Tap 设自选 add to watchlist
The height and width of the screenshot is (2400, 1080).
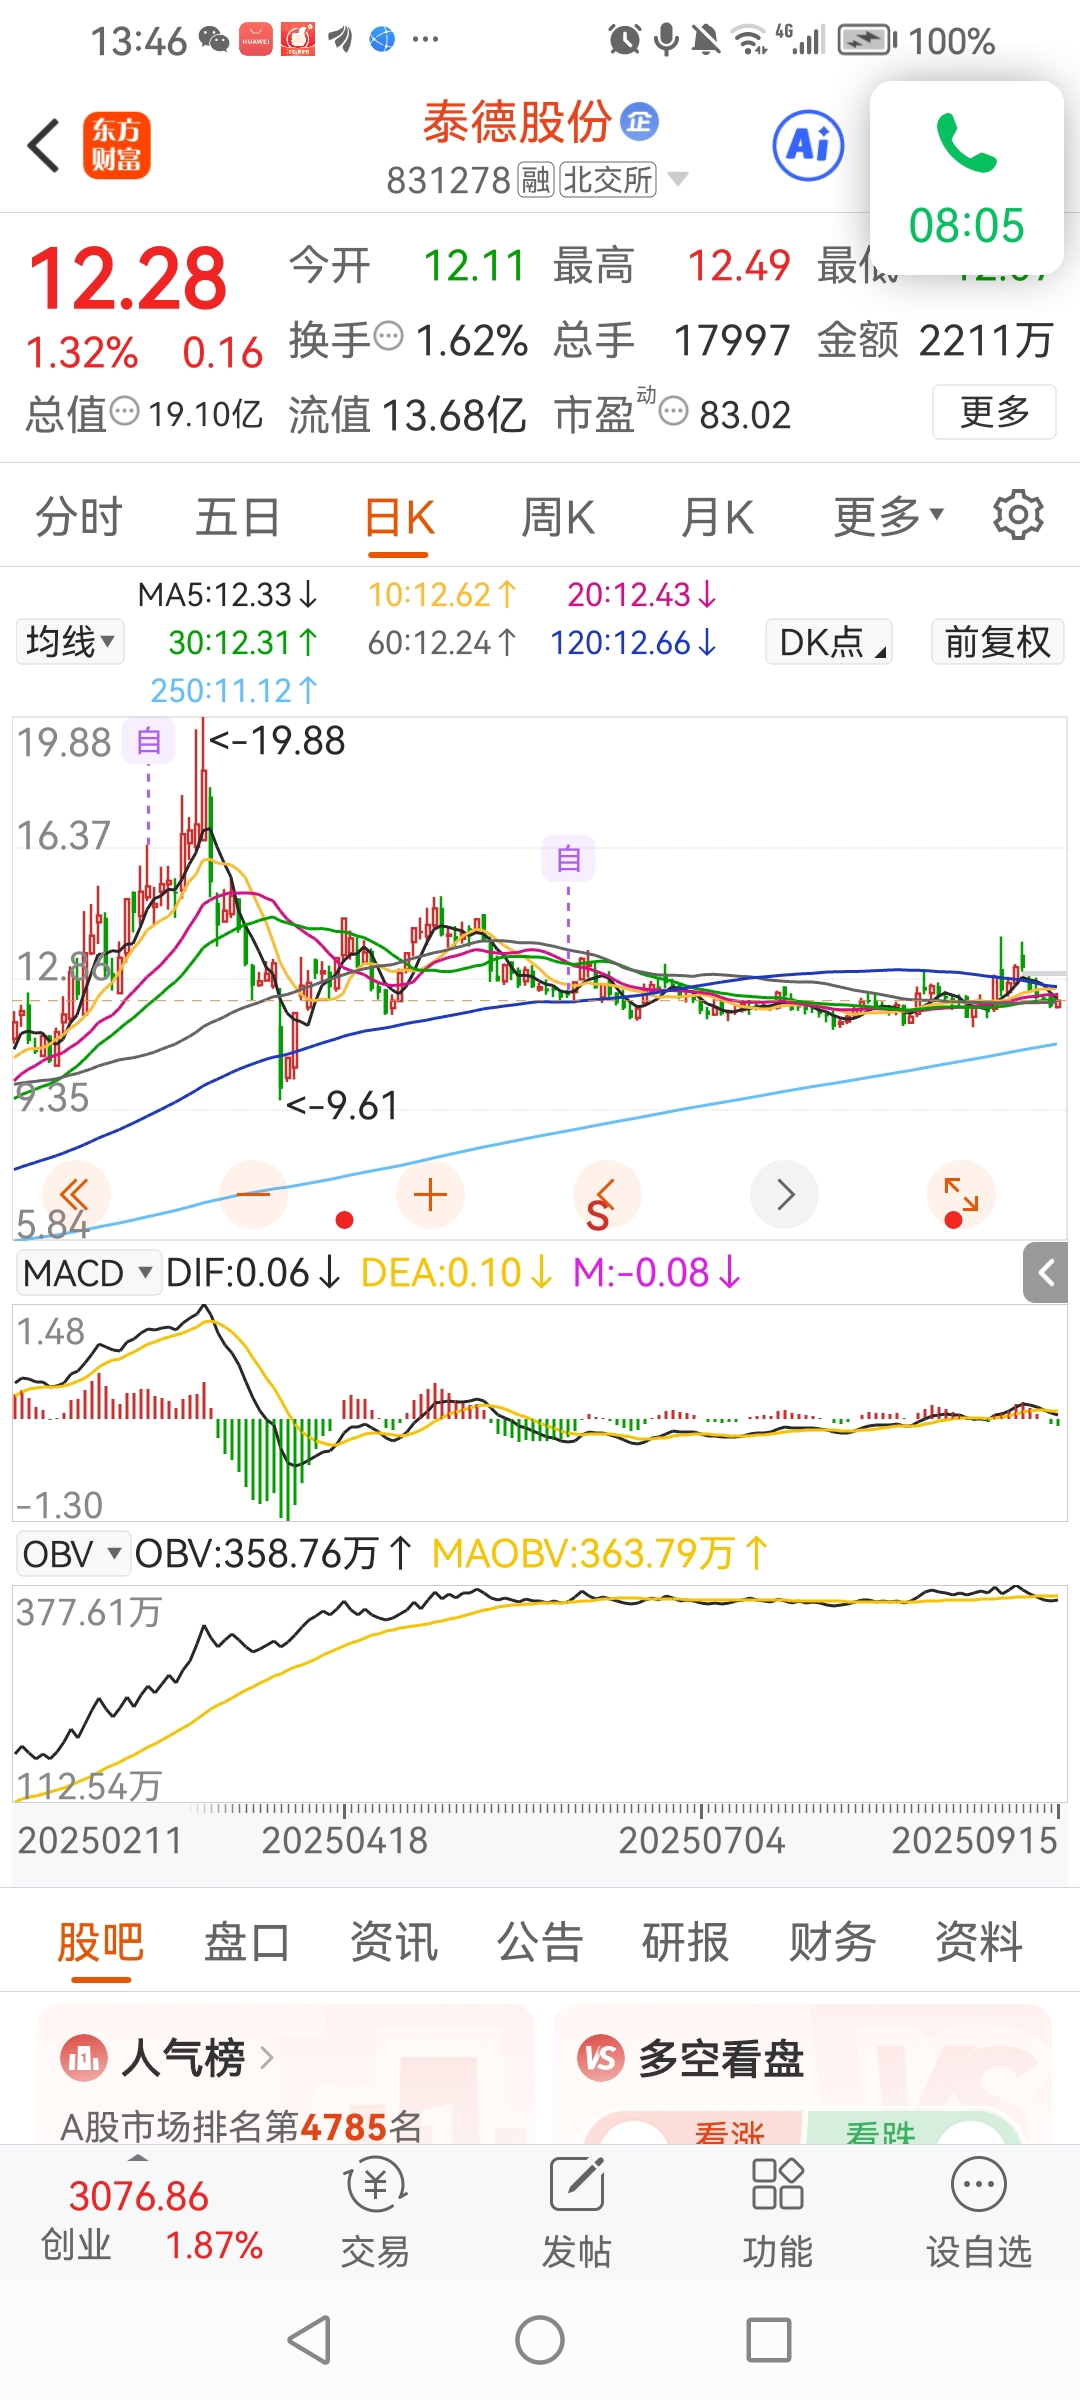[x=979, y=2212]
